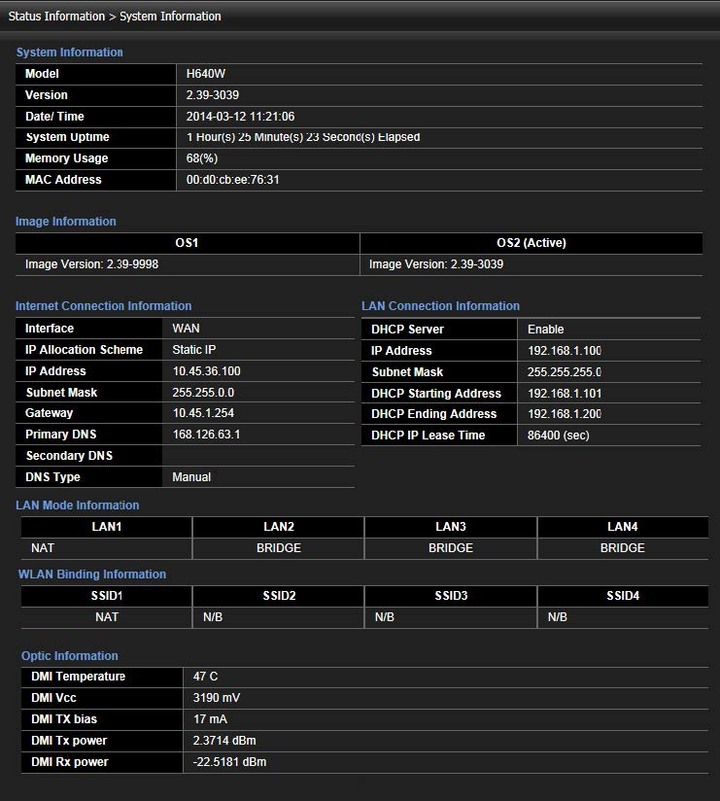Click the BRIDGE value under LAN2

[x=279, y=548]
